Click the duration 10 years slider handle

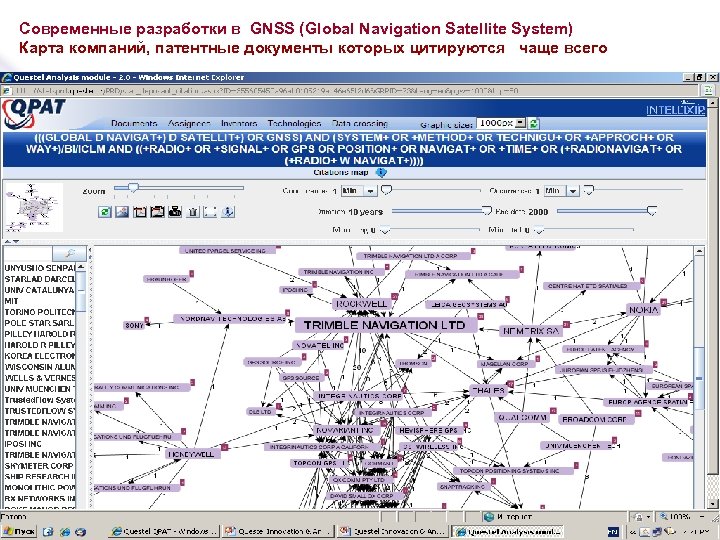487,211
